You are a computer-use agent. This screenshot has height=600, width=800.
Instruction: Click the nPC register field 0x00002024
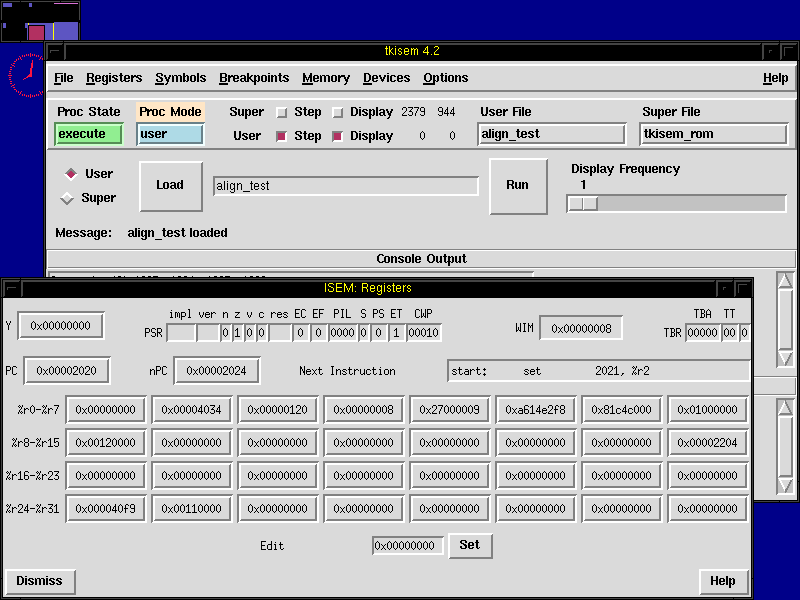click(216, 370)
